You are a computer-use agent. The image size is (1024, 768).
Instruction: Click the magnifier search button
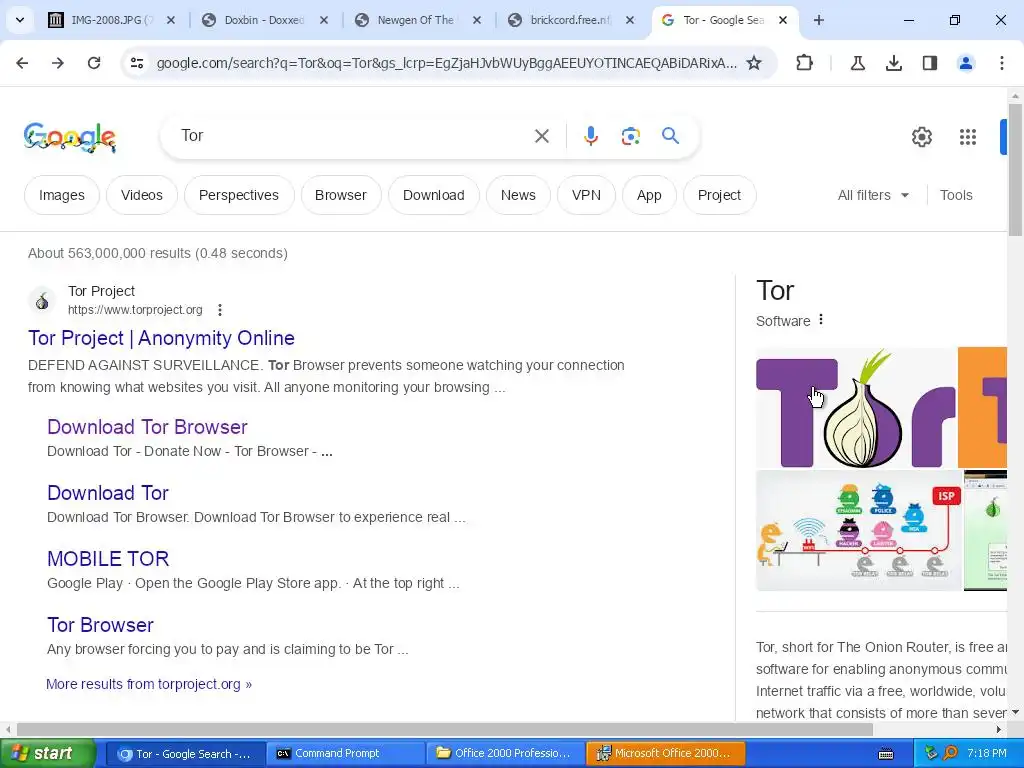coord(670,136)
